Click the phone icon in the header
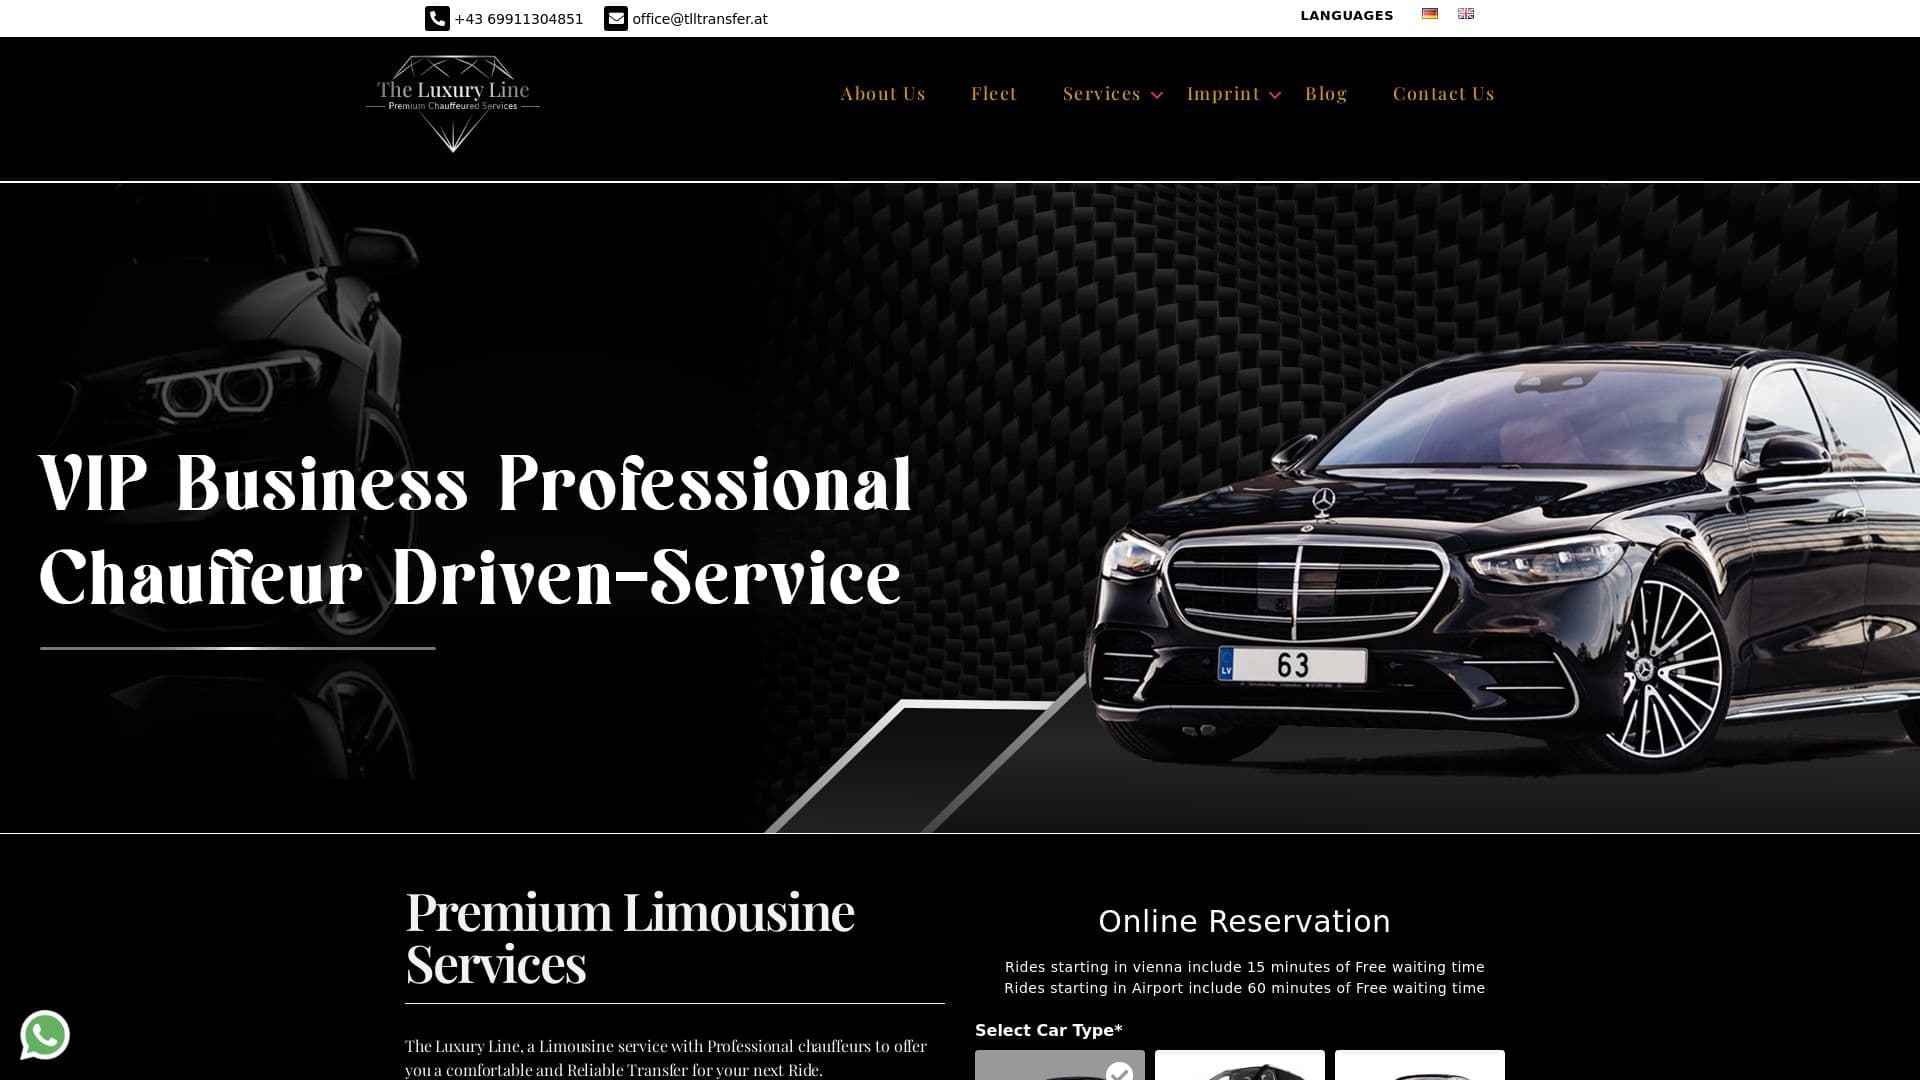Viewport: 1920px width, 1080px height. click(437, 18)
